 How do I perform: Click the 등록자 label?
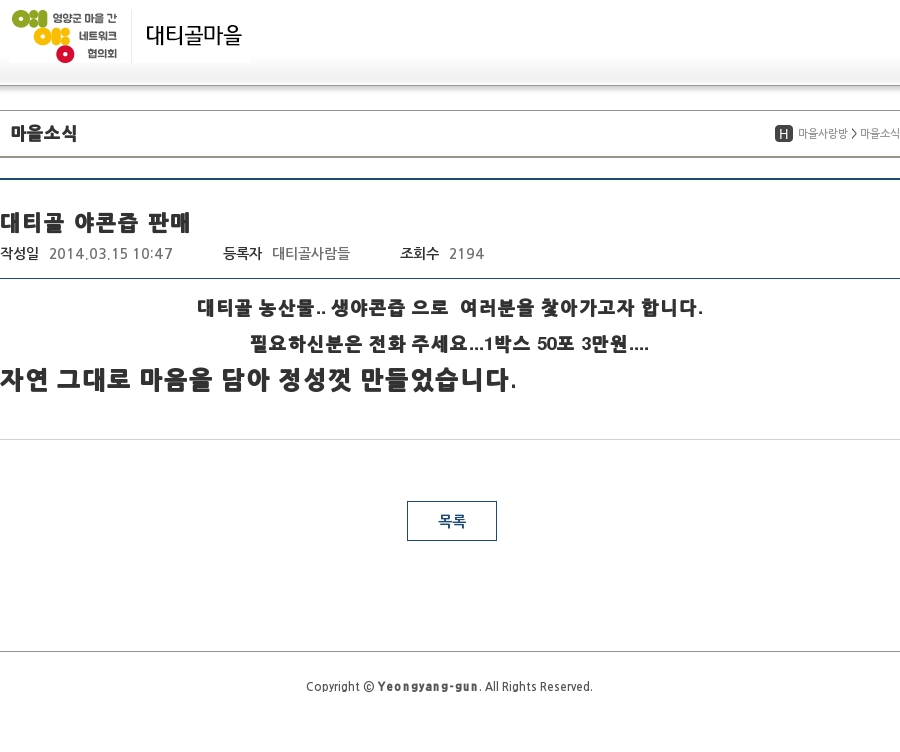(242, 254)
